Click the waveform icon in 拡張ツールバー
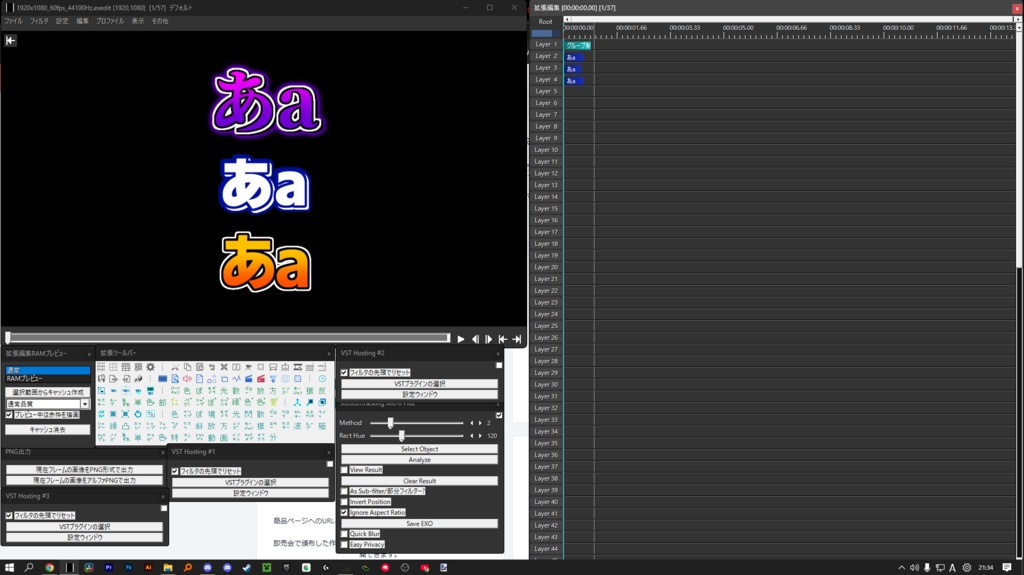 (236, 379)
